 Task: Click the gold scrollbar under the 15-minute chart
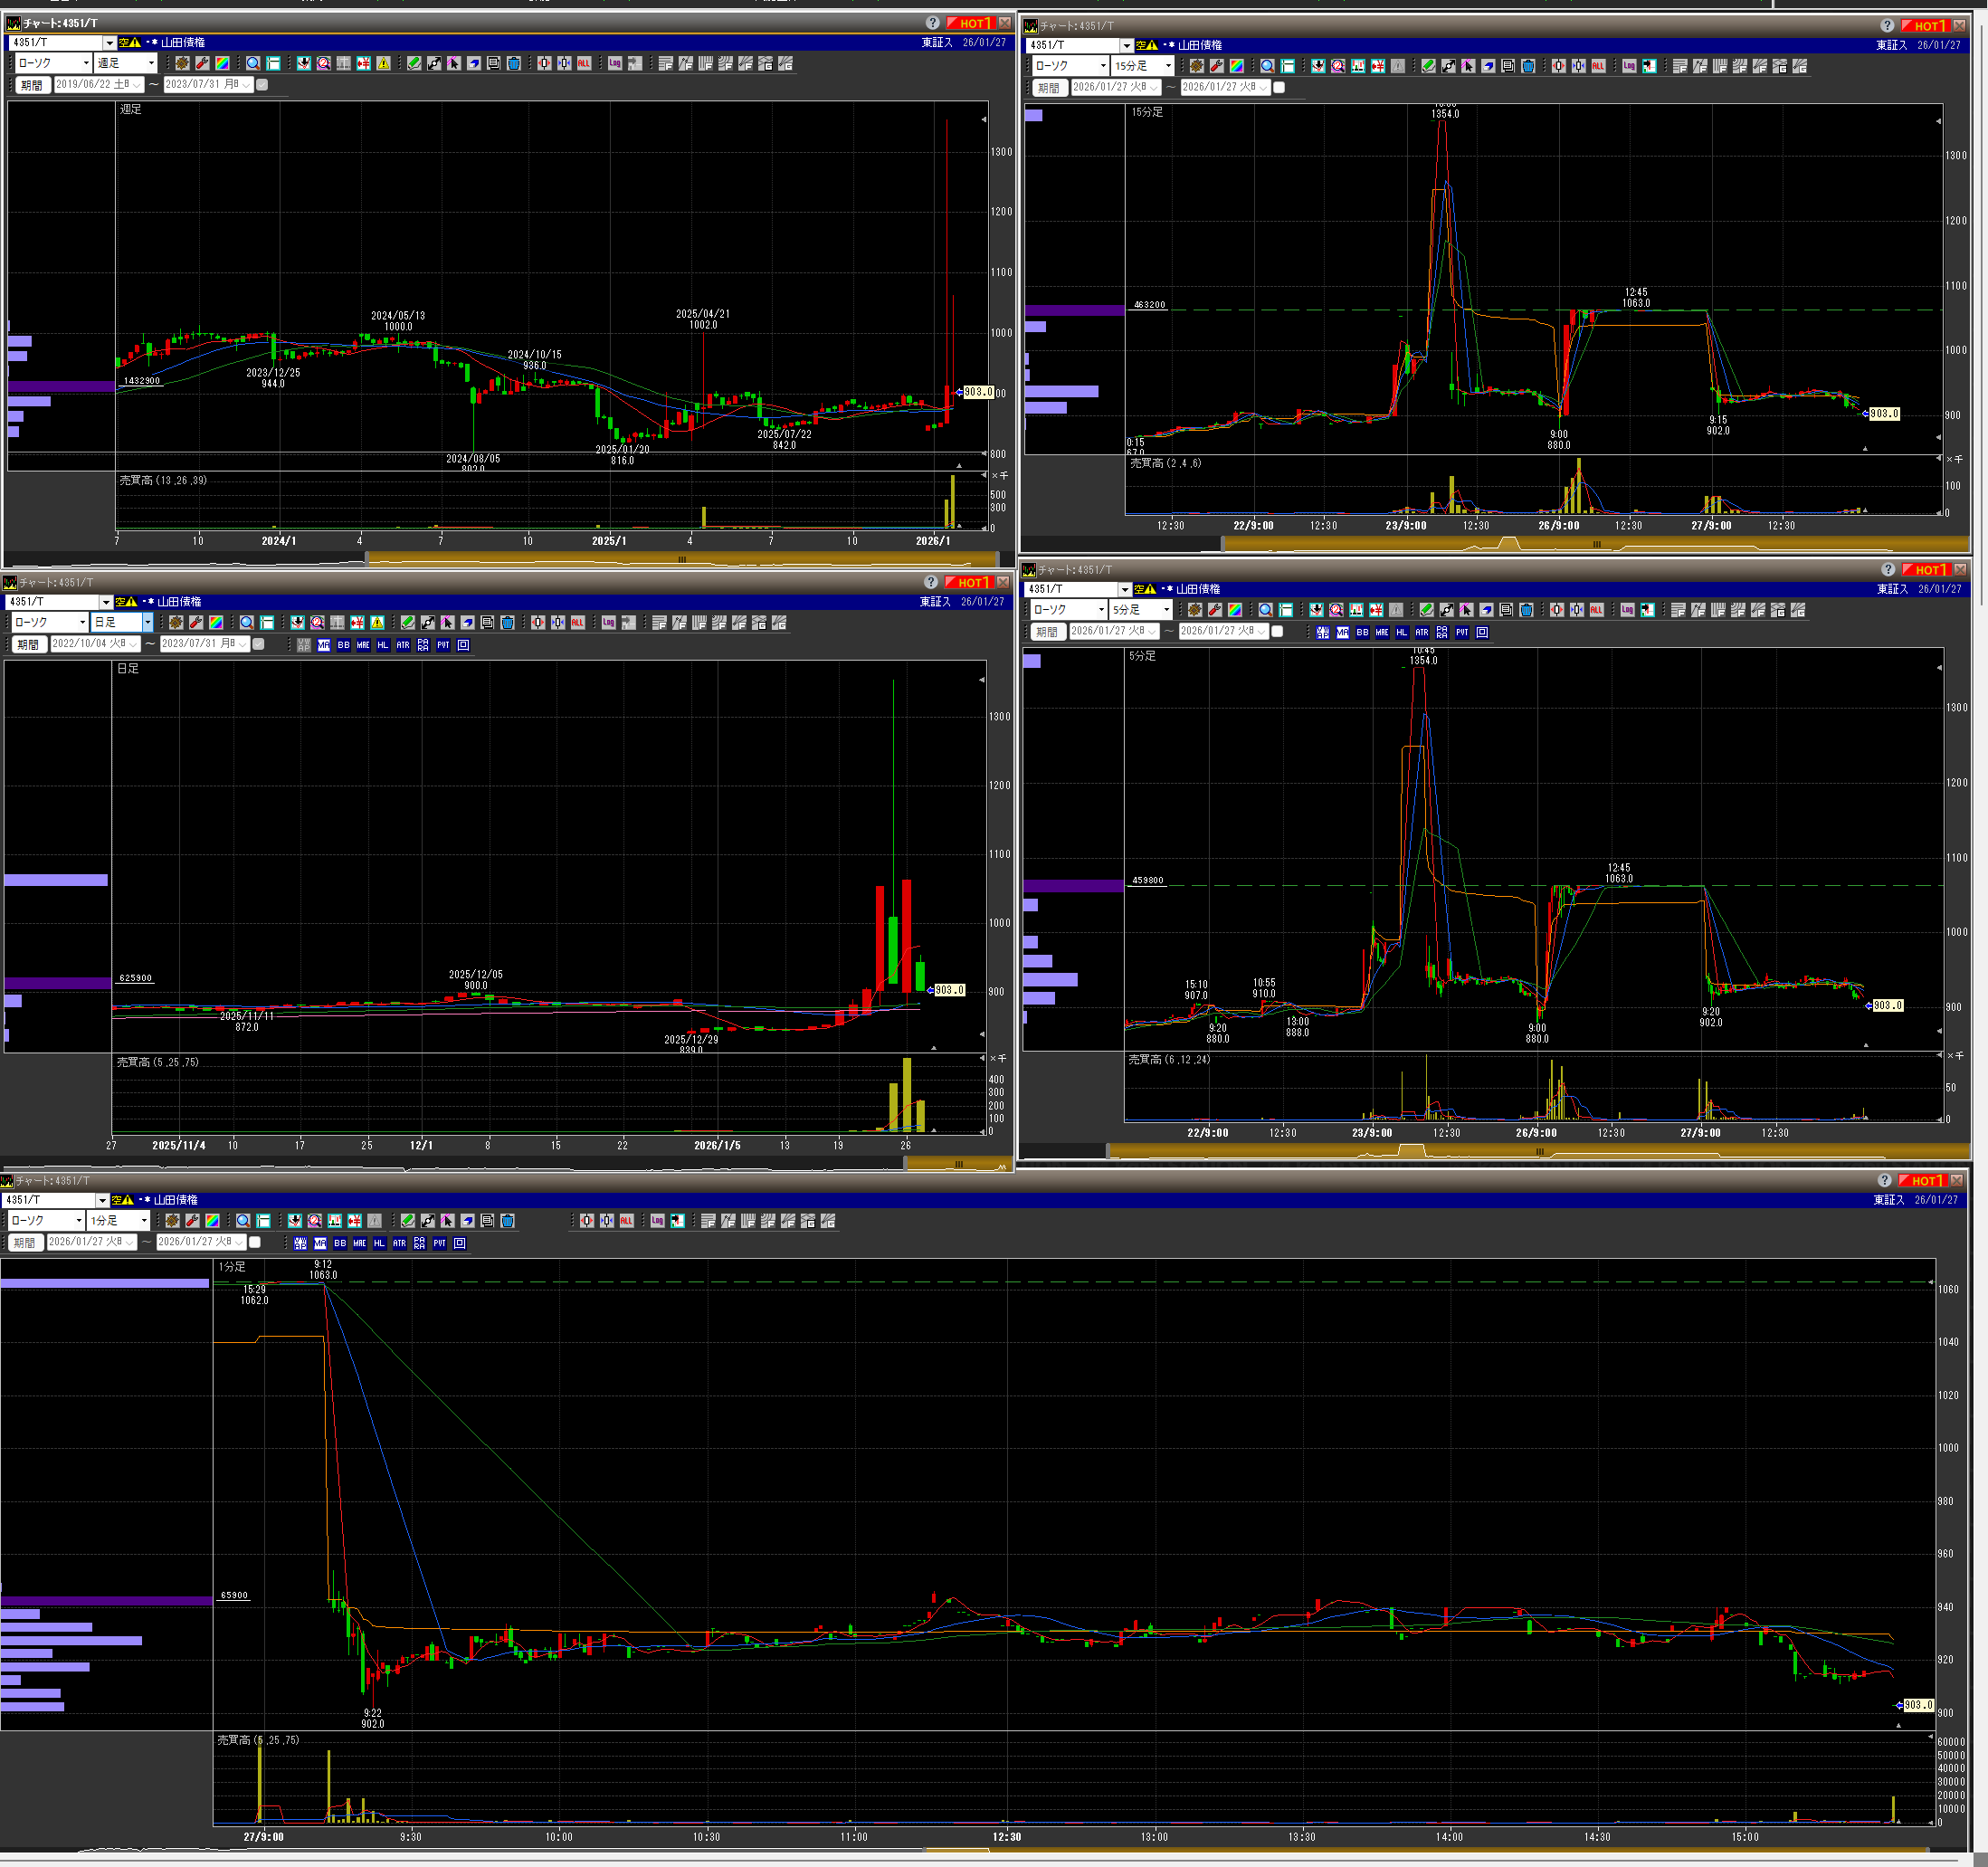click(1595, 544)
